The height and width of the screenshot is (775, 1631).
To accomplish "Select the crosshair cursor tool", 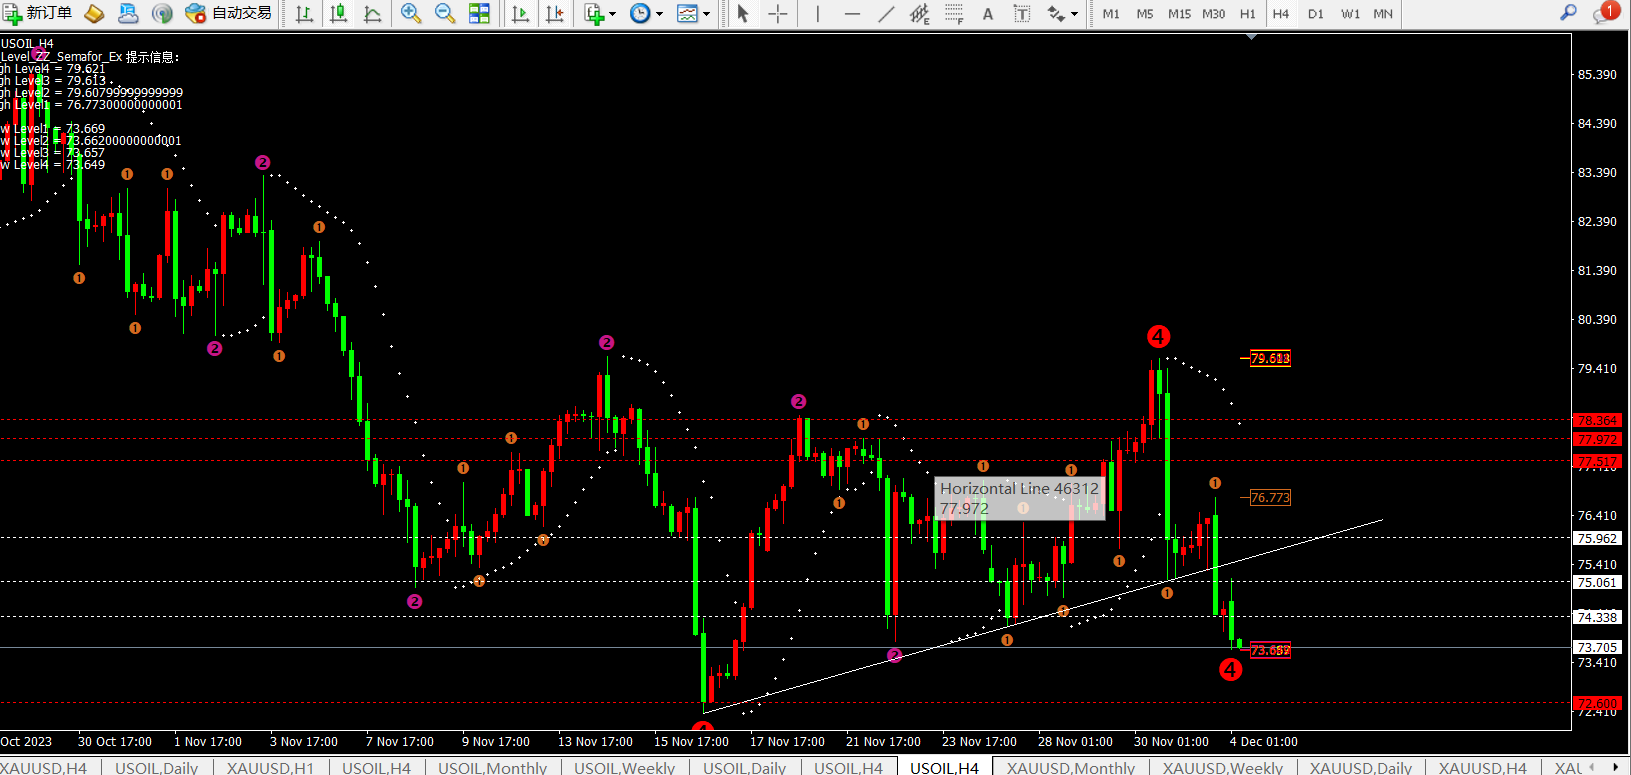I will (x=778, y=13).
